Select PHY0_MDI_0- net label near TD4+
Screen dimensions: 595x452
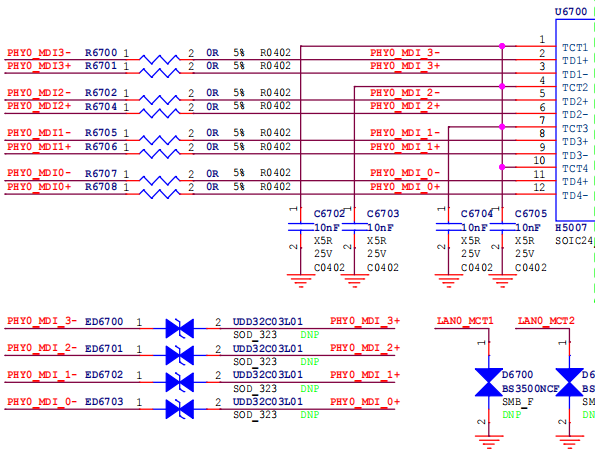[x=405, y=173]
